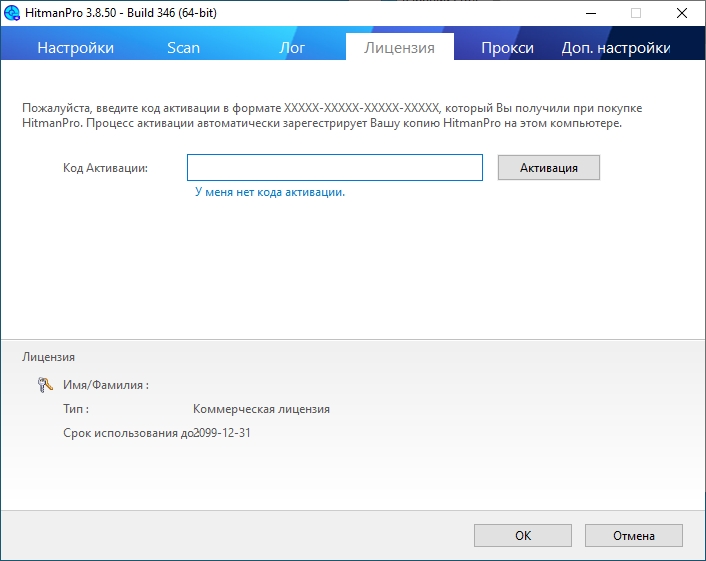Screen dimensions: 706x561
Task: Go to the Лог tab
Action: click(x=292, y=48)
